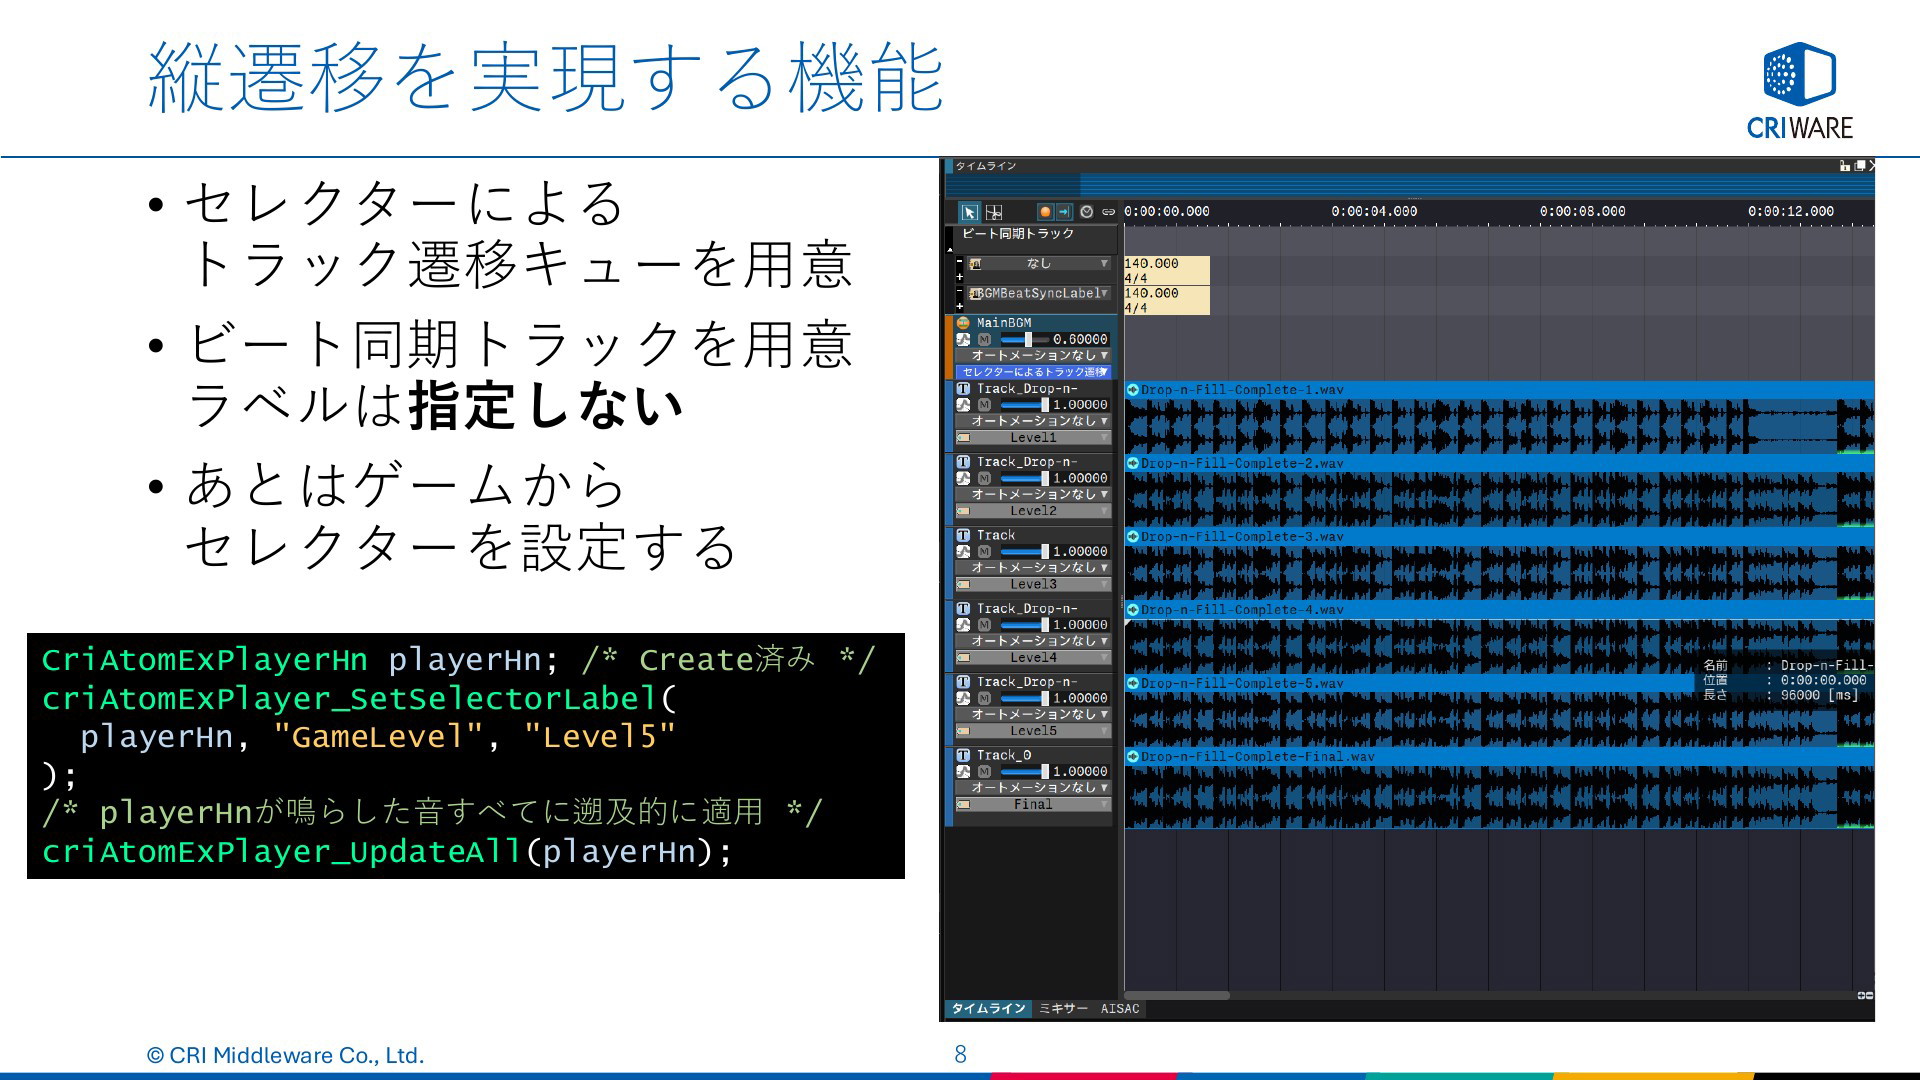Mute the Level4 track with M button
The width and height of the screenshot is (1920, 1080).
coord(984,625)
